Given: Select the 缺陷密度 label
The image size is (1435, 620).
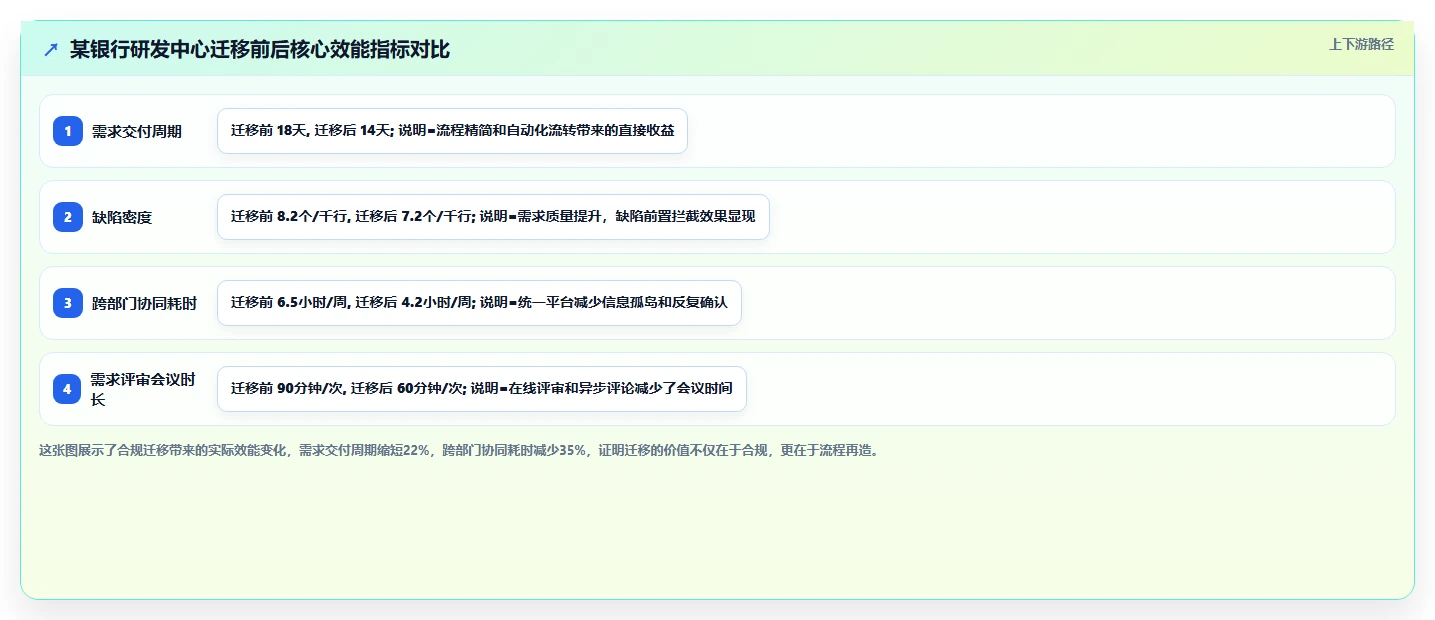Looking at the screenshot, I should (x=122, y=217).
